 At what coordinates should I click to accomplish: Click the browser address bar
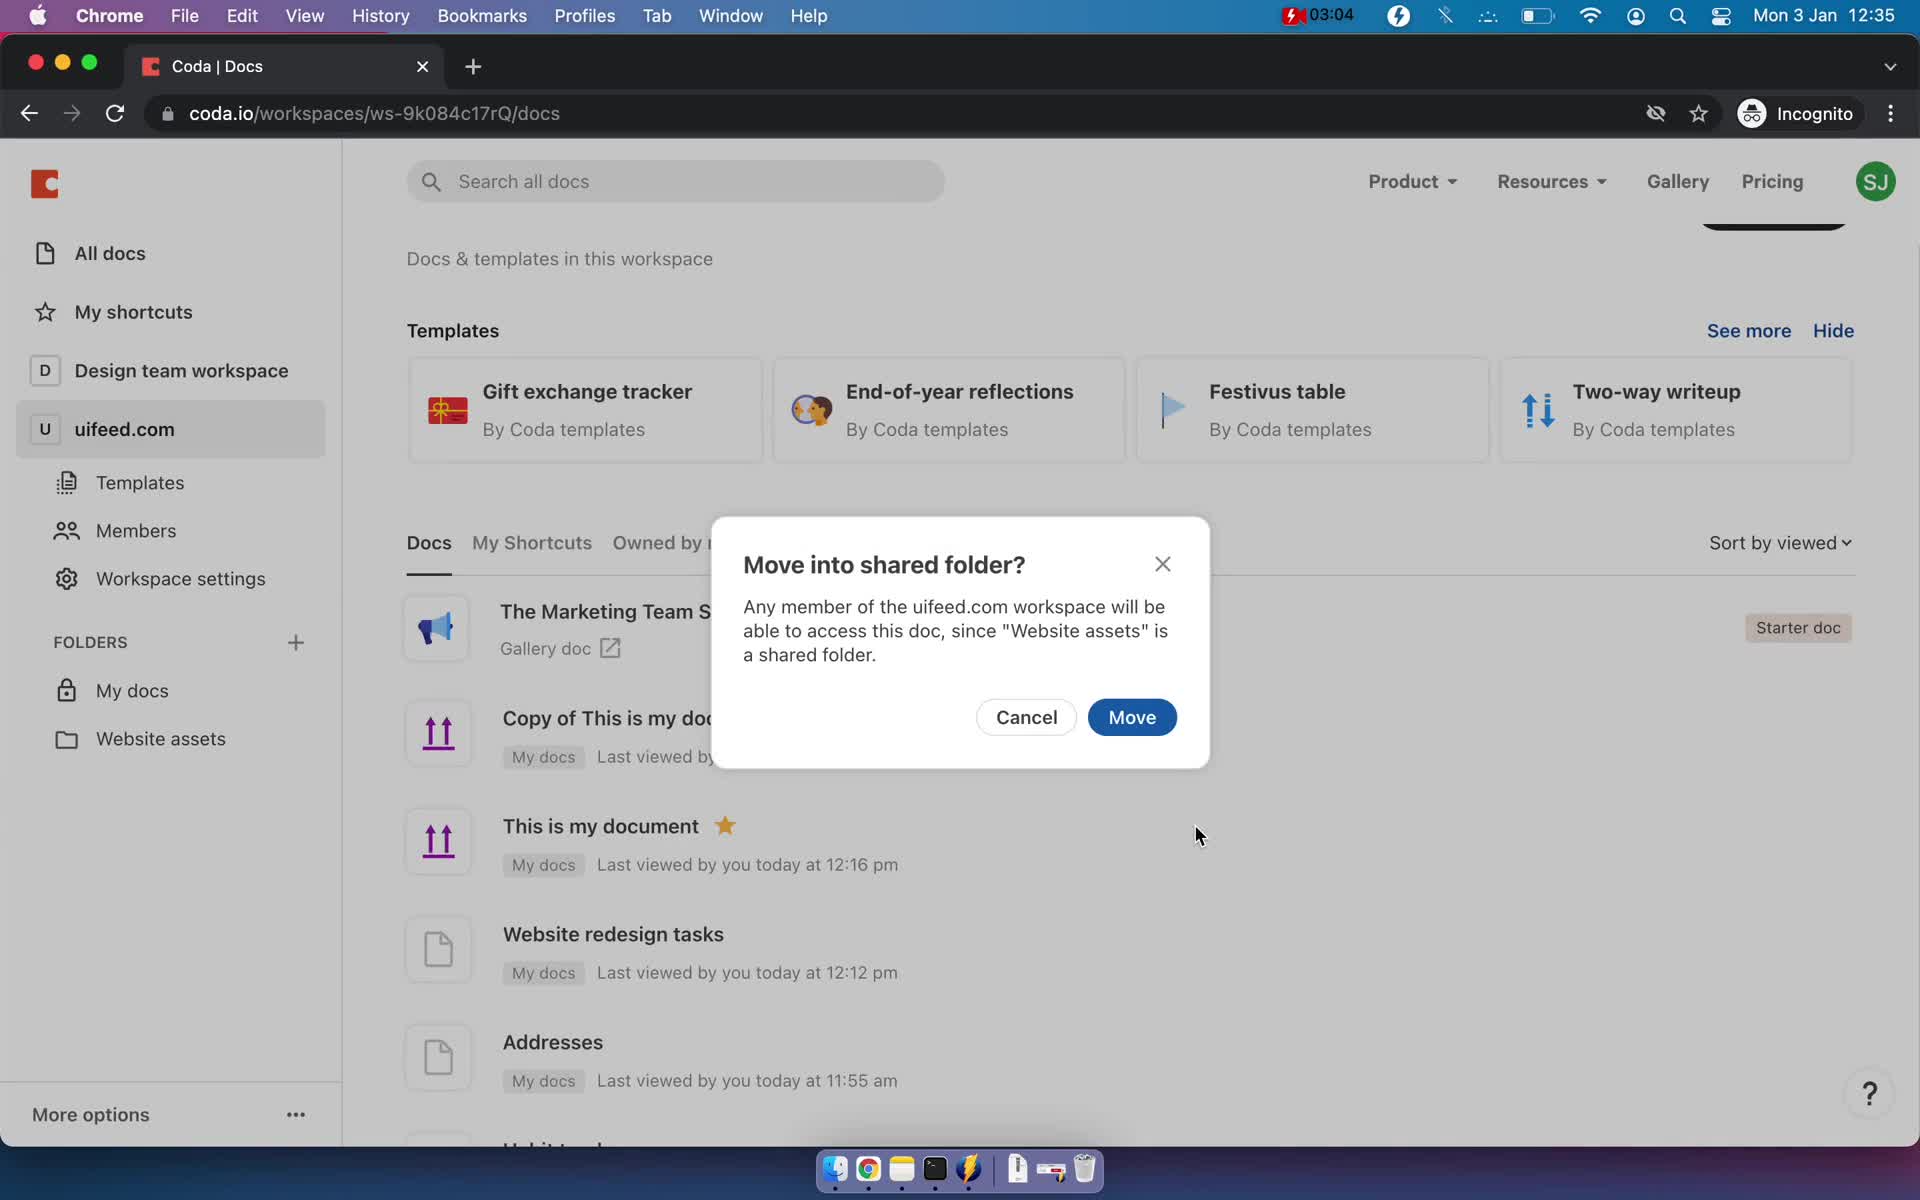[900, 114]
